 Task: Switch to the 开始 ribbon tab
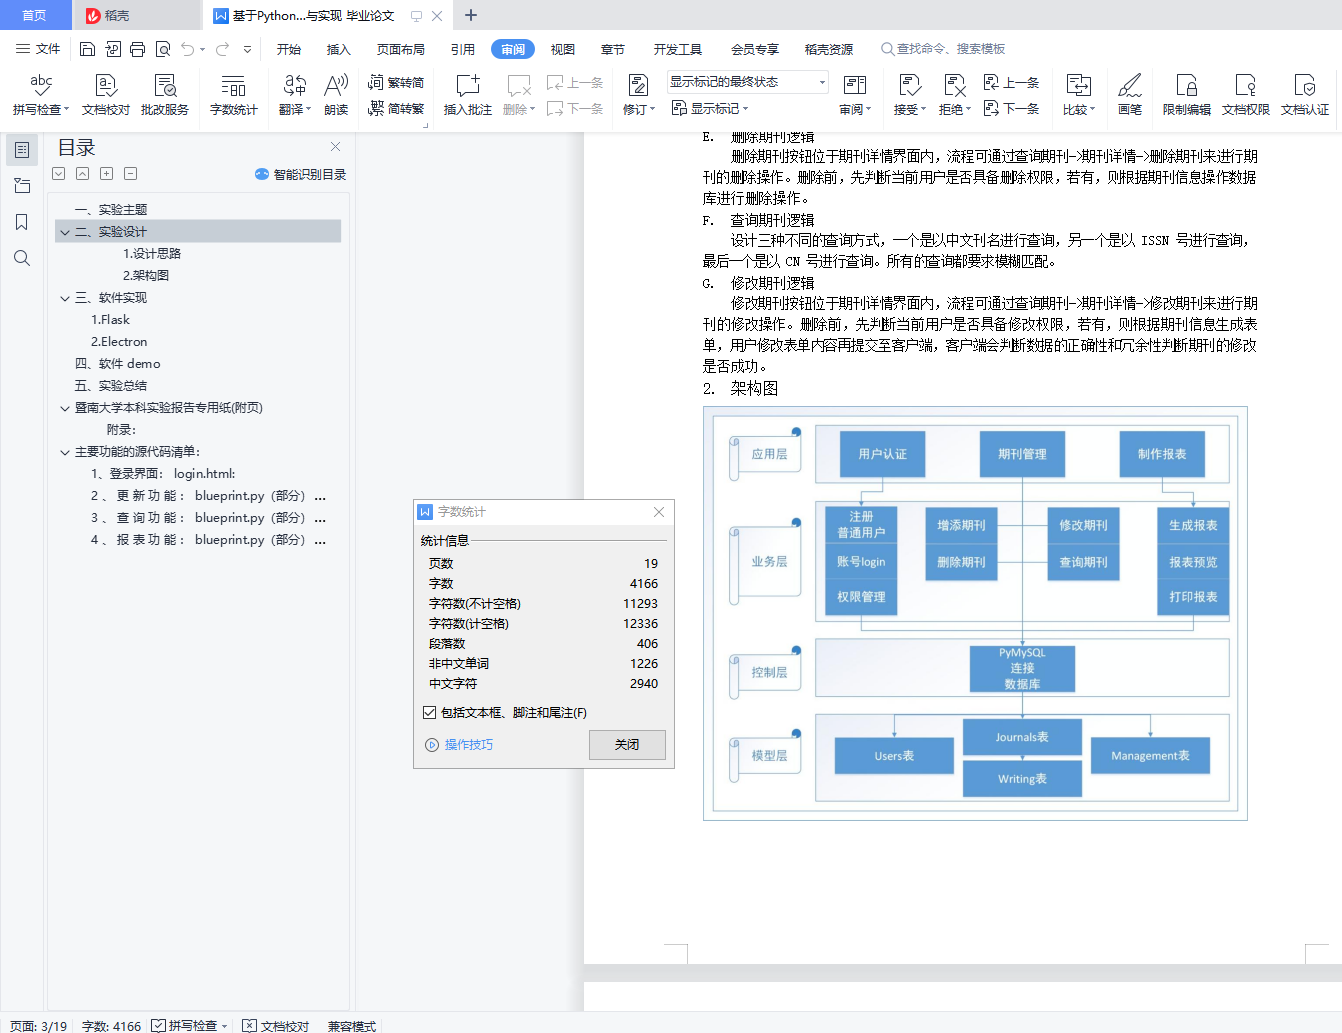[x=289, y=49]
